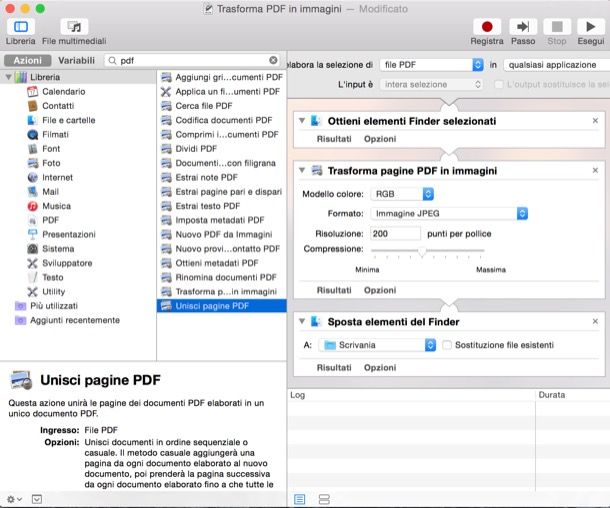
Task: Adjust the Compressione slider knob
Action: click(x=422, y=251)
